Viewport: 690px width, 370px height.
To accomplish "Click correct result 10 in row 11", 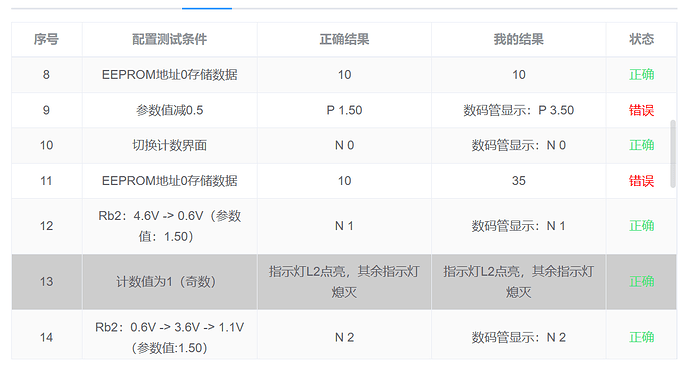I will point(344,181).
